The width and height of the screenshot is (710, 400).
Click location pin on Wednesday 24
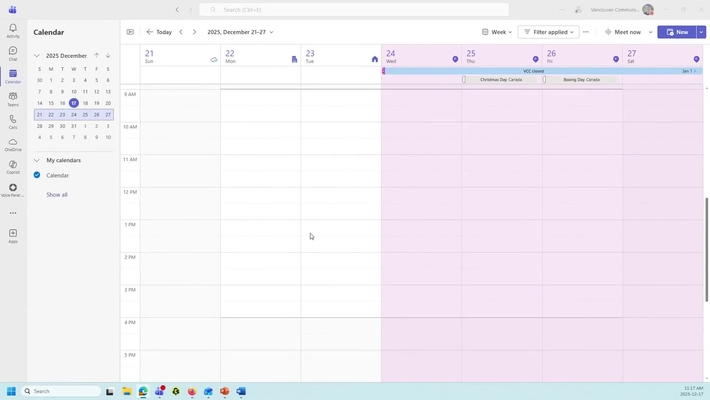pyautogui.click(x=455, y=59)
